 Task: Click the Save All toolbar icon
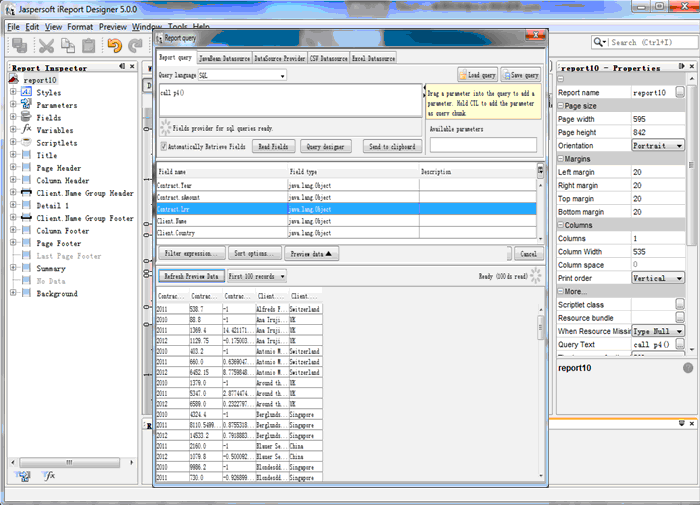pyautogui.click(x=17, y=45)
